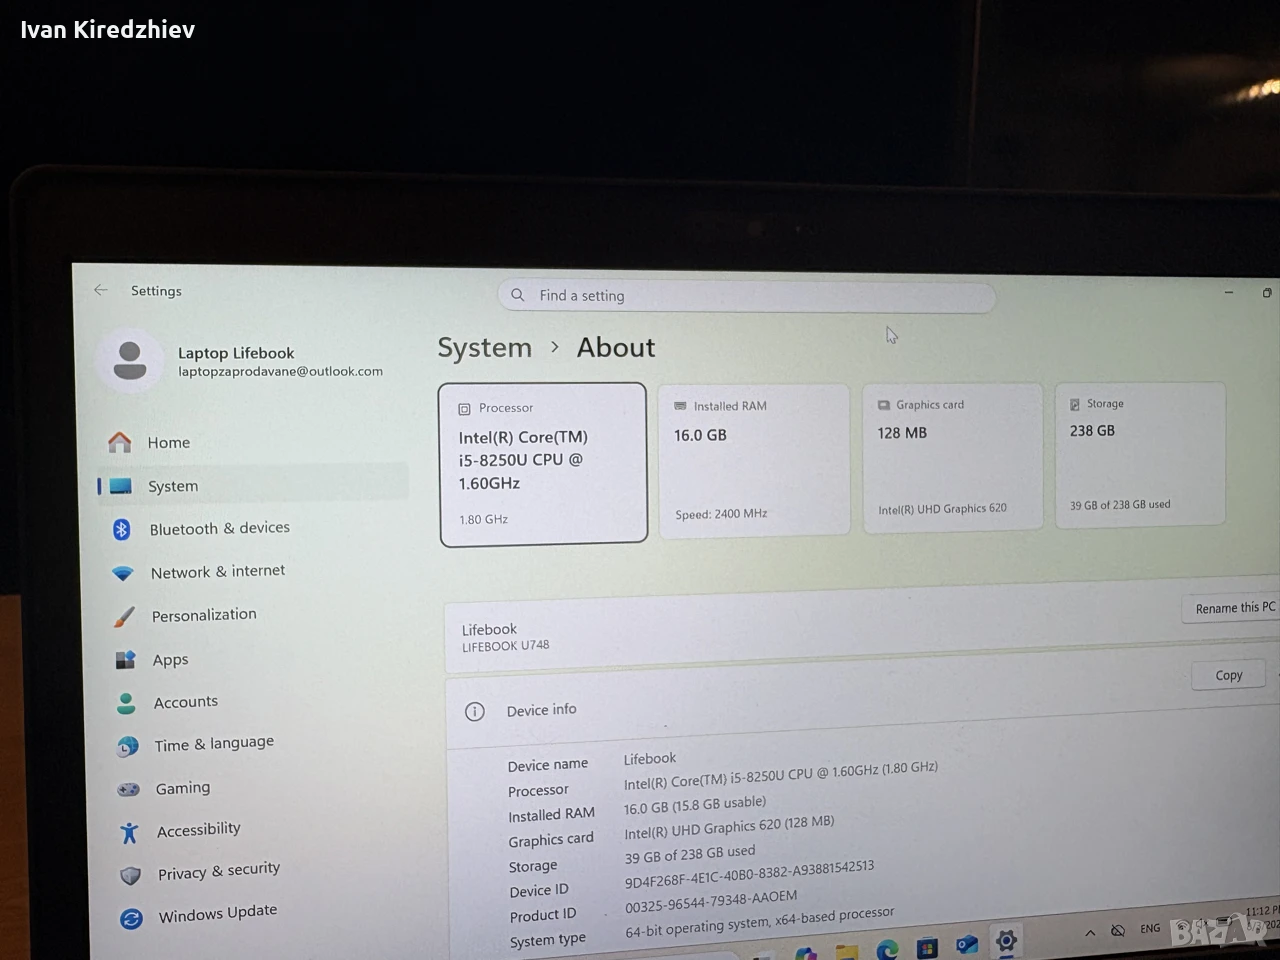Click the Device name value Lifebook
1280x960 pixels.
pyautogui.click(x=650, y=759)
